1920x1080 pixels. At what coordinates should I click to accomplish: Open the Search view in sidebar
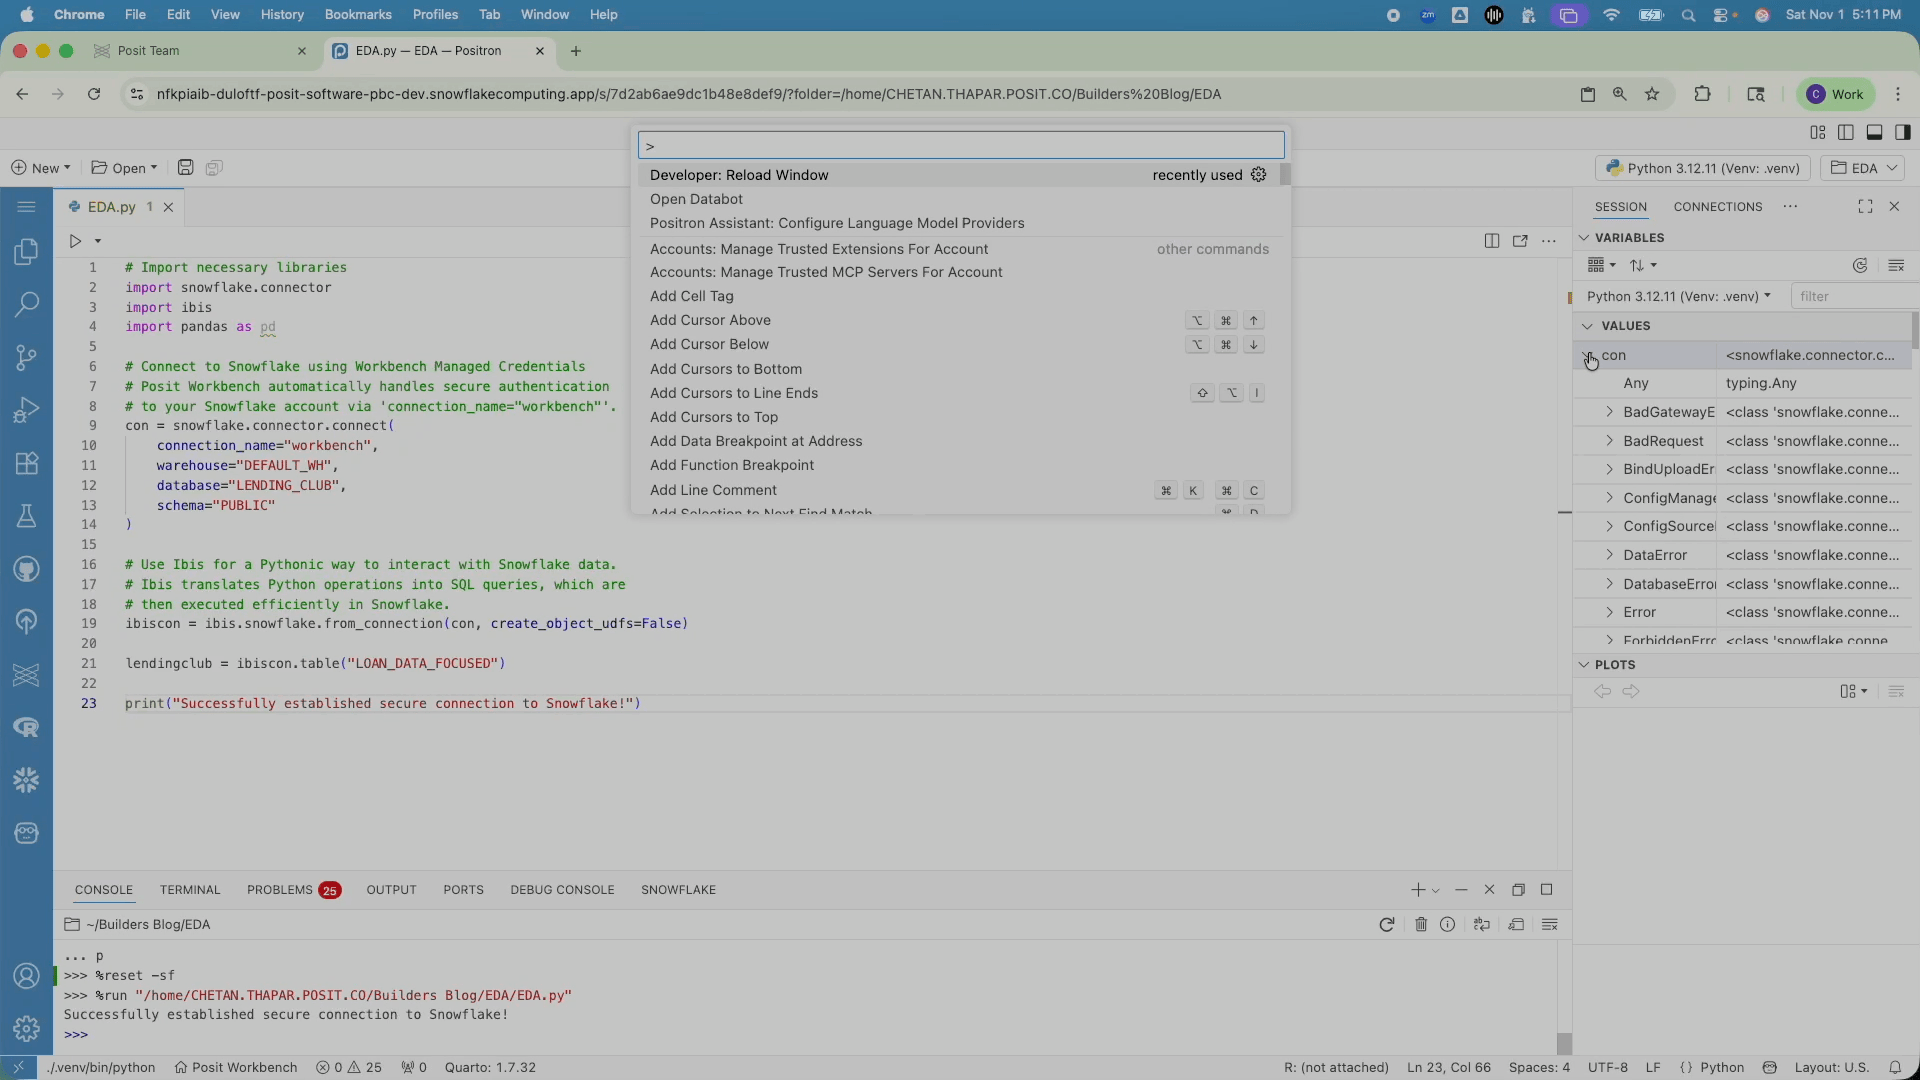(x=27, y=304)
